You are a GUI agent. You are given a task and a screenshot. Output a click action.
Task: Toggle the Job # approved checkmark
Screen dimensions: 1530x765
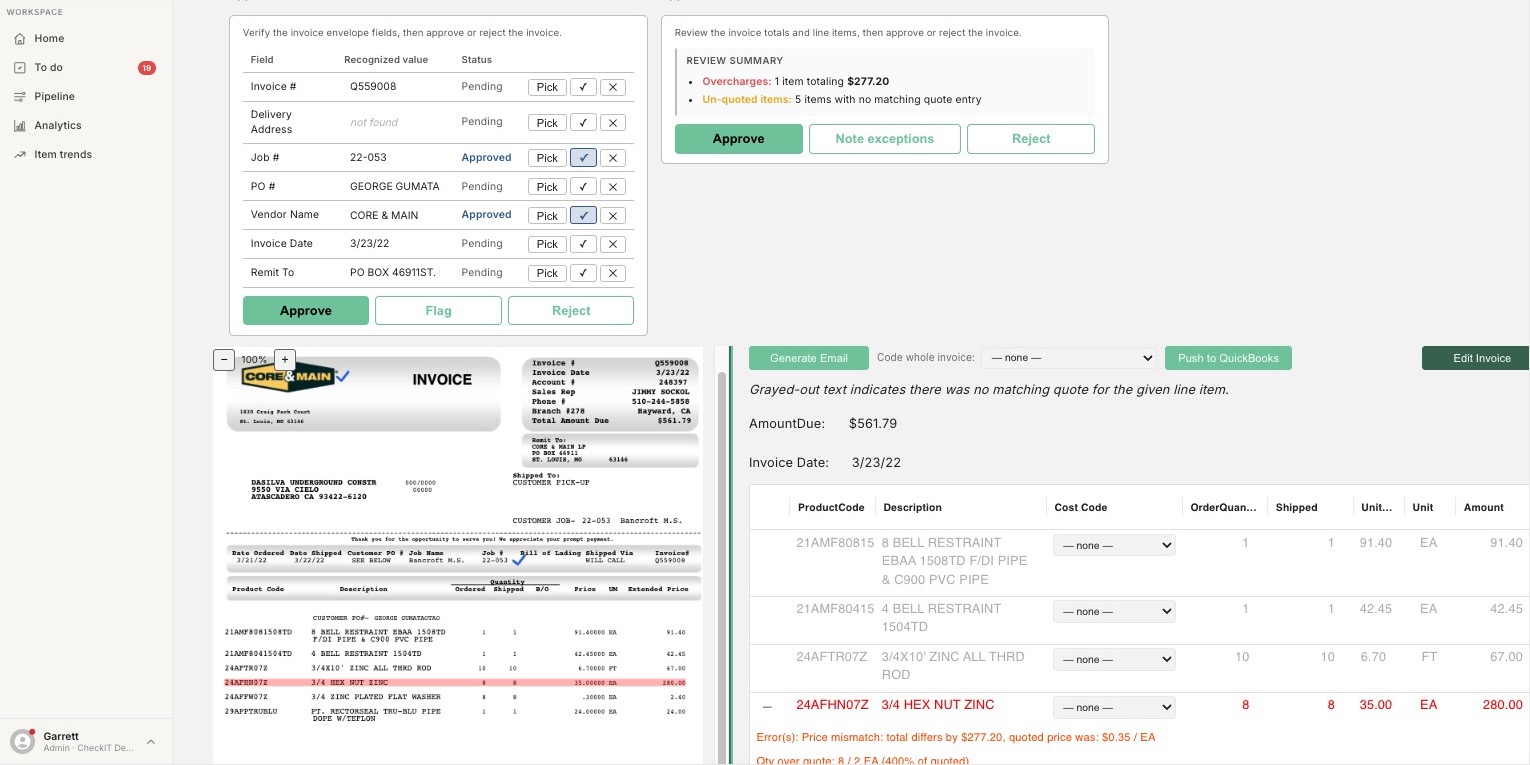pyautogui.click(x=583, y=158)
